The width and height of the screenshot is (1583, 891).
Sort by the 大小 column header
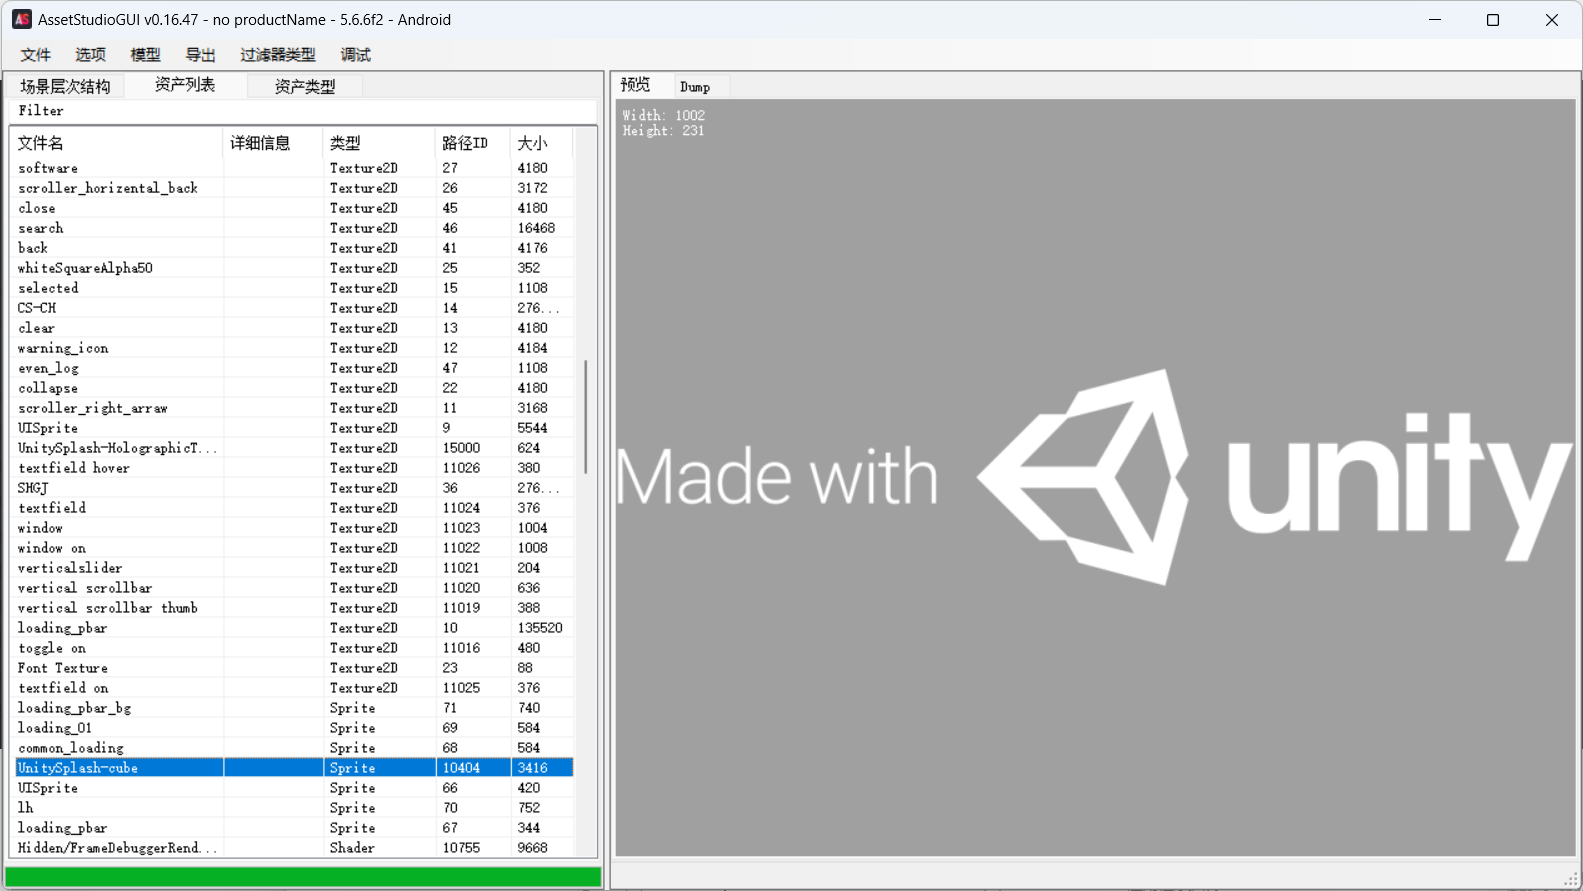click(541, 143)
